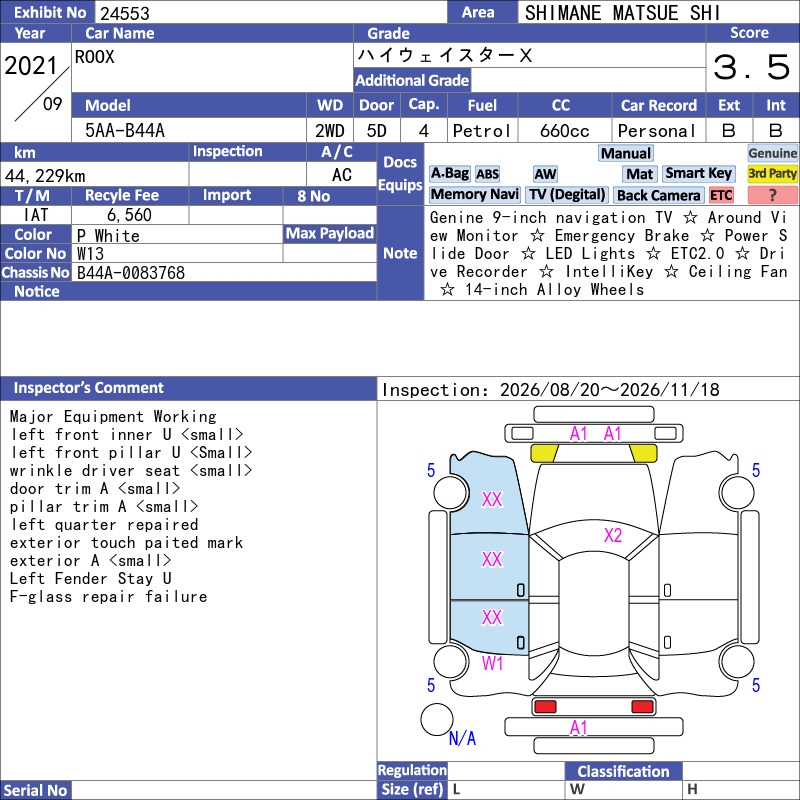Click the B grade under Int

pyautogui.click(x=776, y=131)
